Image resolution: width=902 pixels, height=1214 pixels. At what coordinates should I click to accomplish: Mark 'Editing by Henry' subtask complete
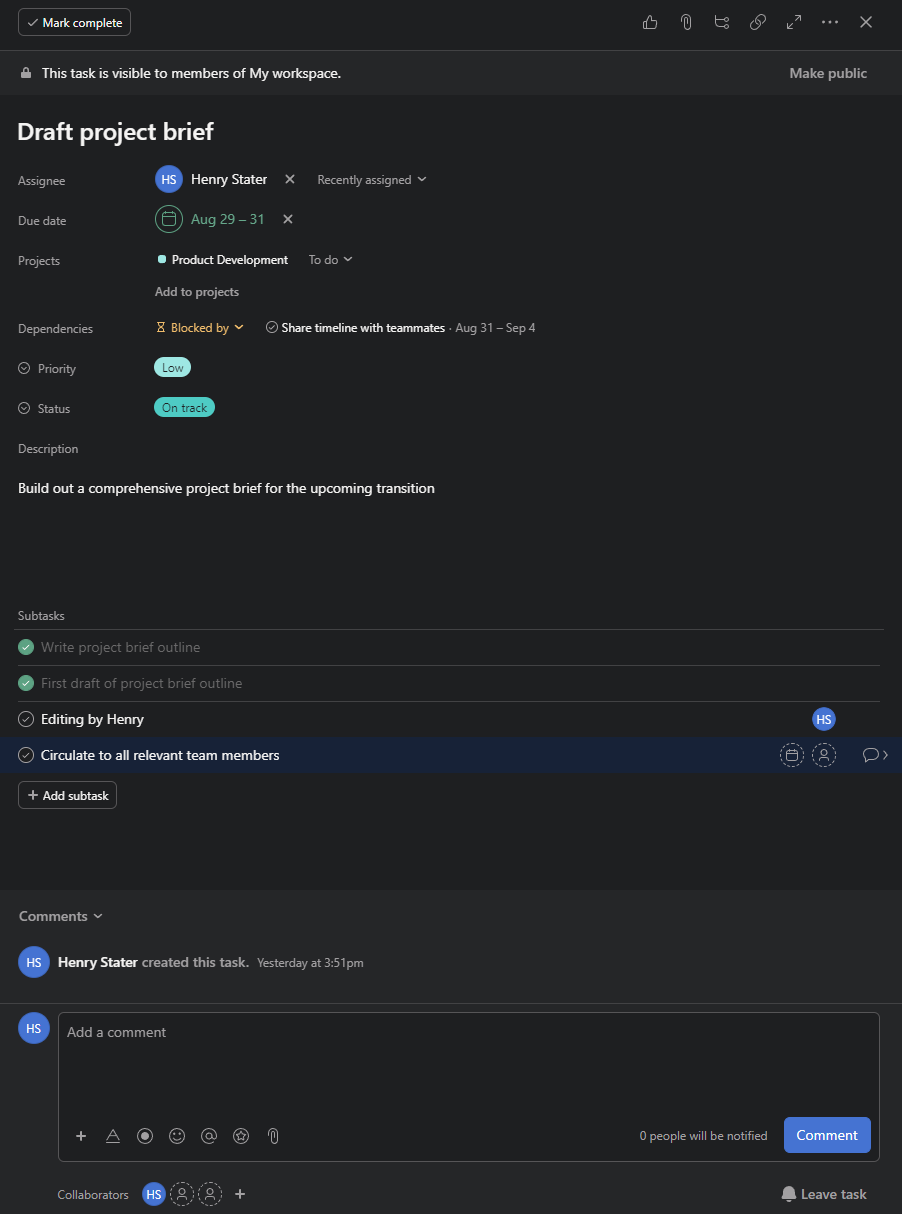(26, 720)
